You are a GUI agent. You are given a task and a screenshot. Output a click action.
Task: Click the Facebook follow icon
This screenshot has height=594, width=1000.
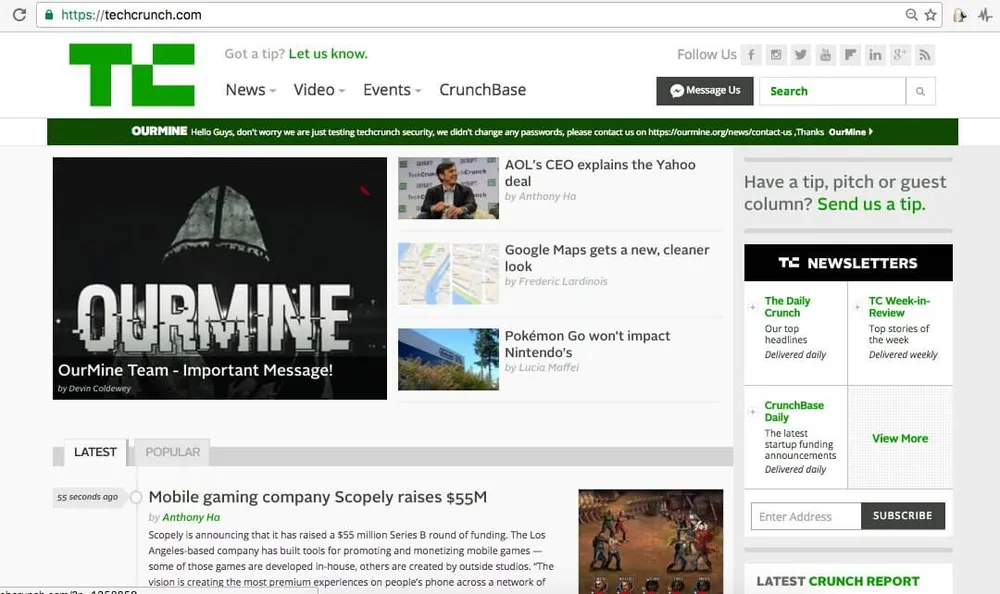751,55
